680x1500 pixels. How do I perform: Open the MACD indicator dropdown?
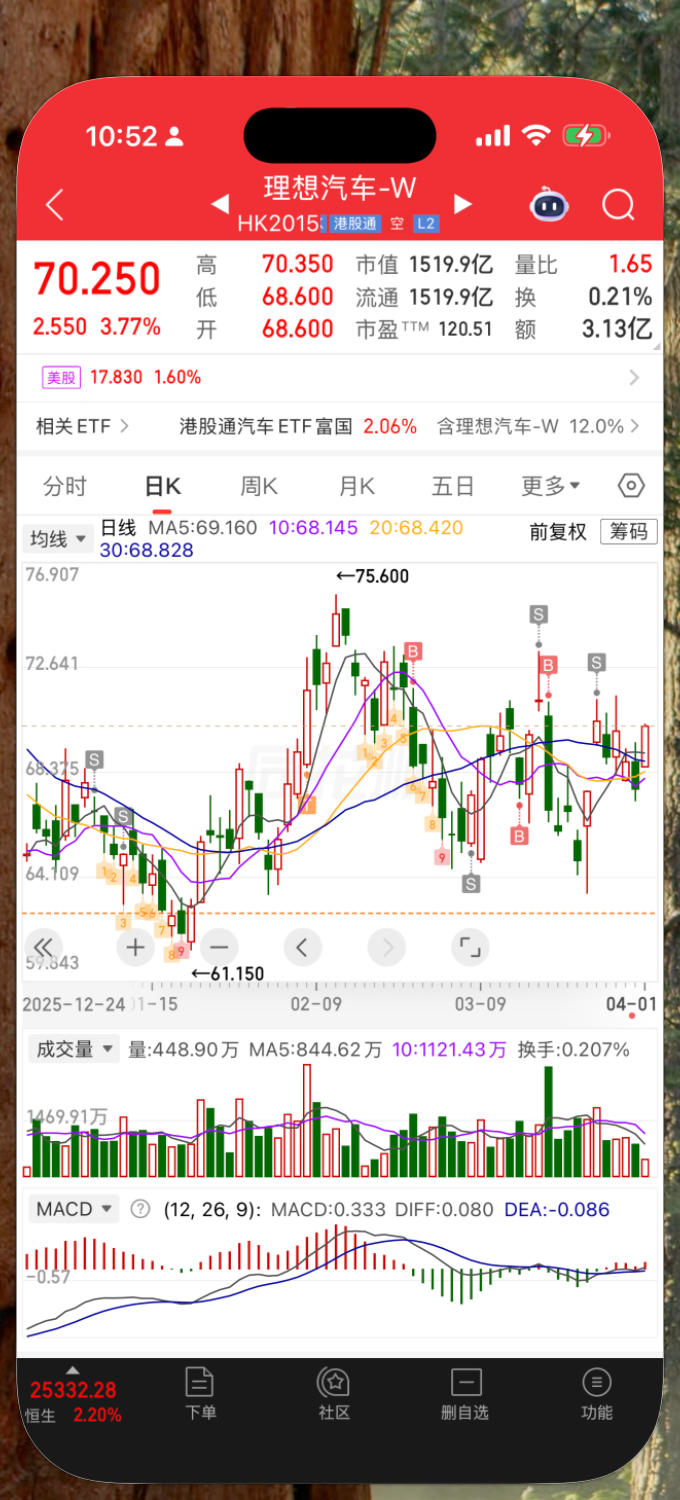coord(72,1209)
